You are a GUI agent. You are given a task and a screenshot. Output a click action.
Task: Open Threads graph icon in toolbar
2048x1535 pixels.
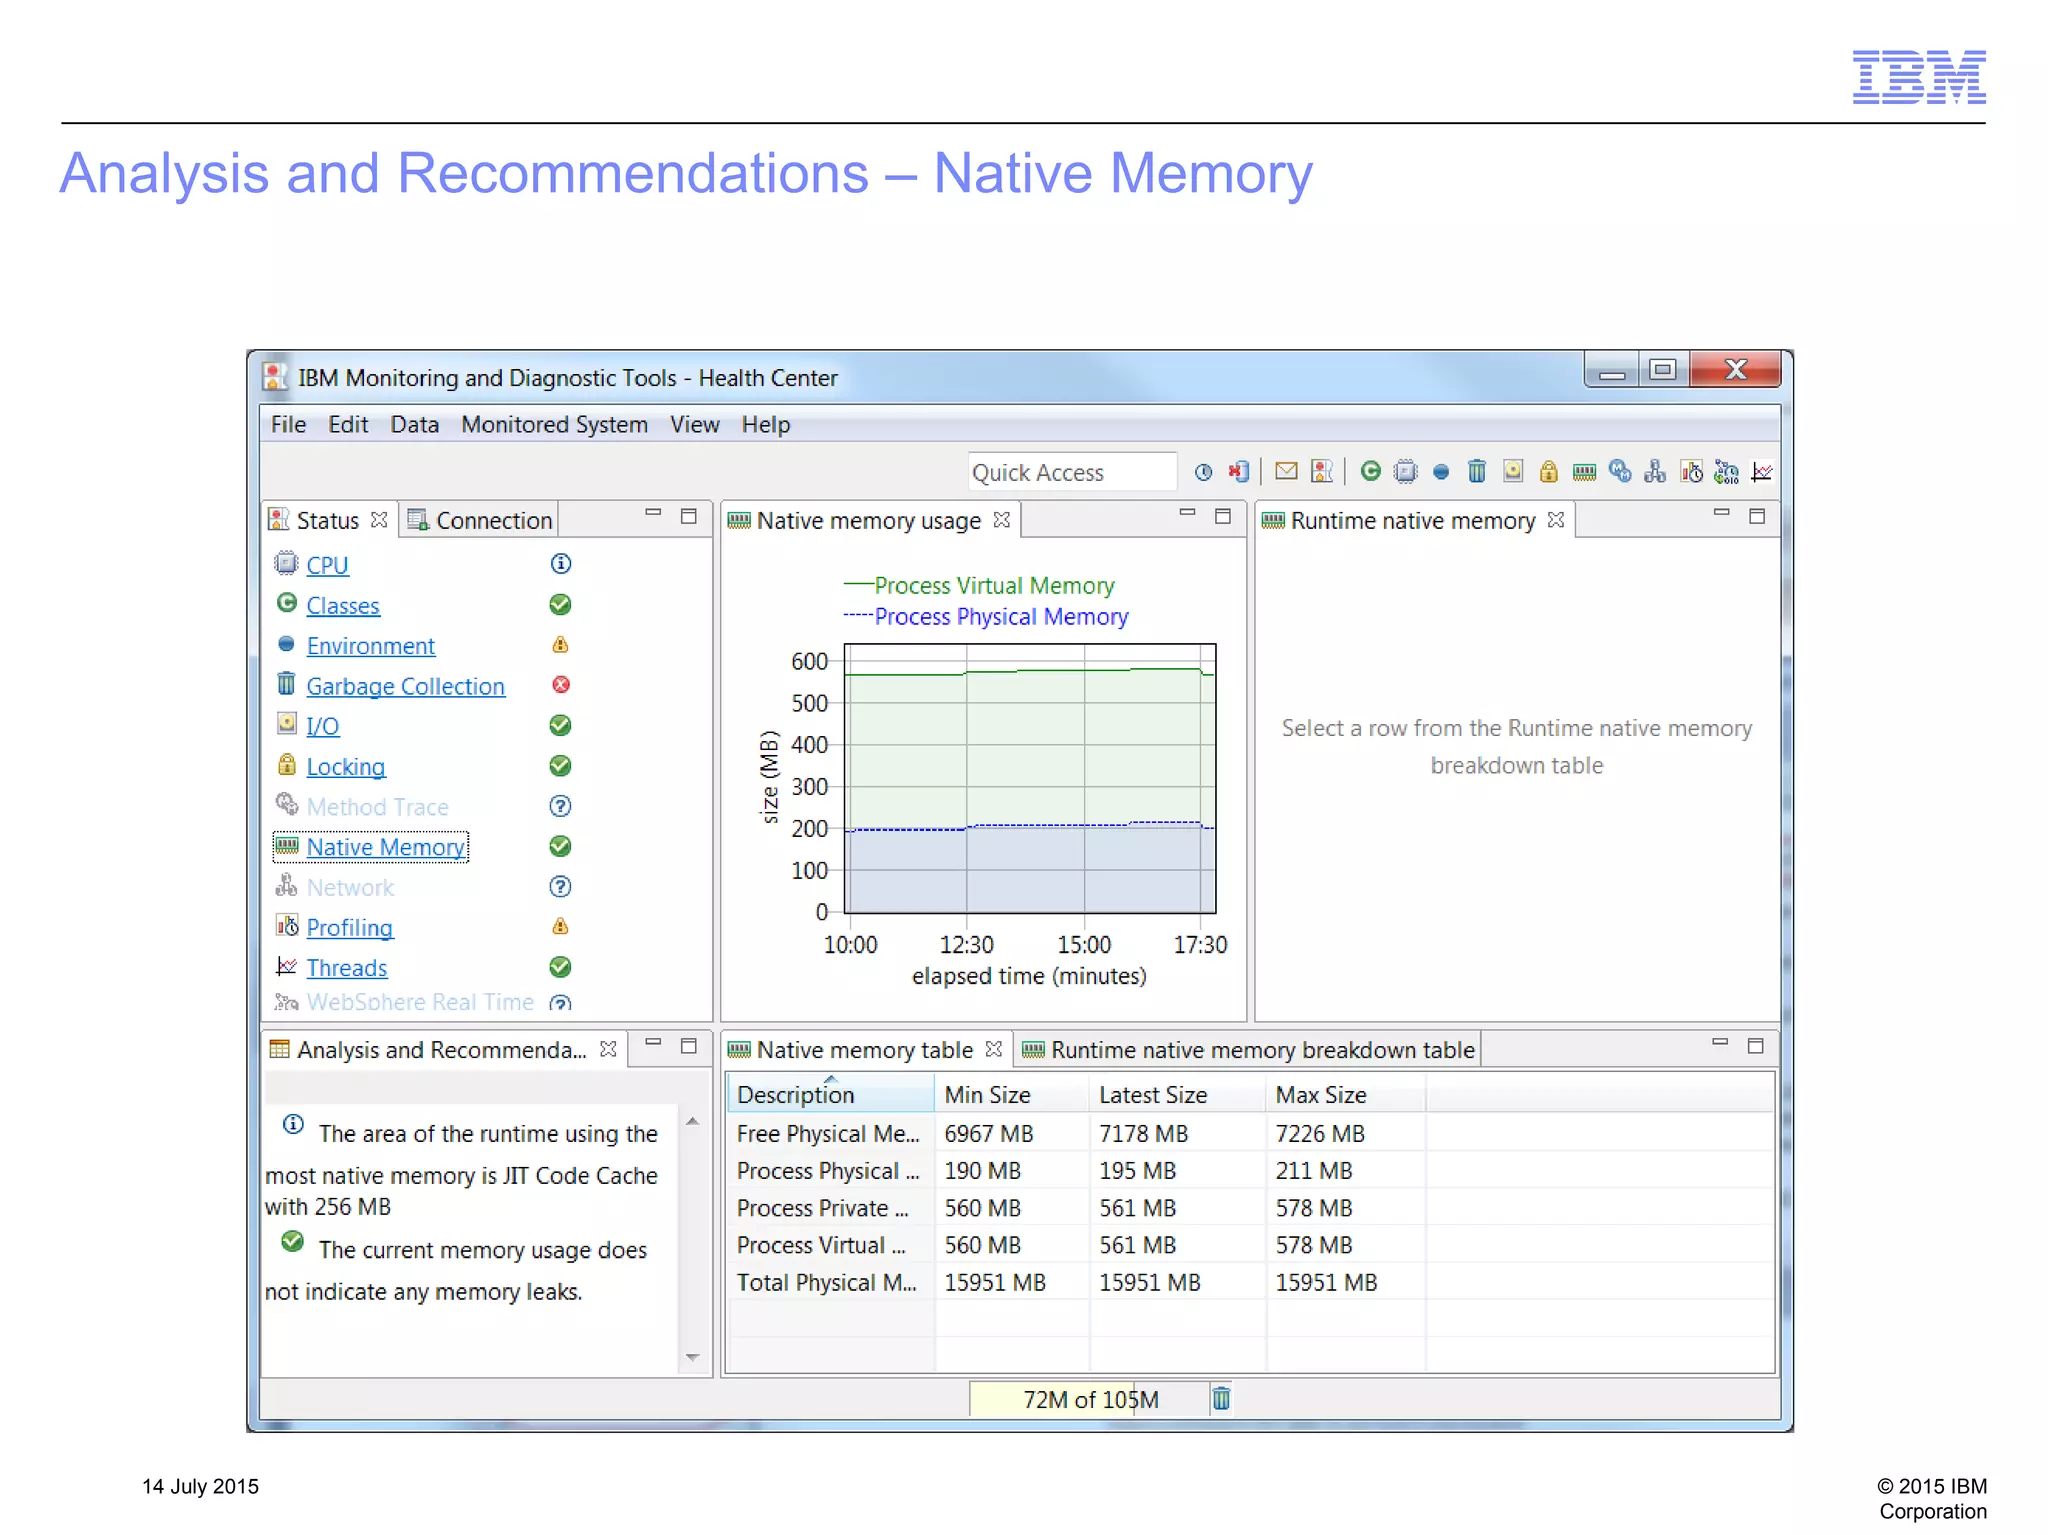pos(1762,471)
